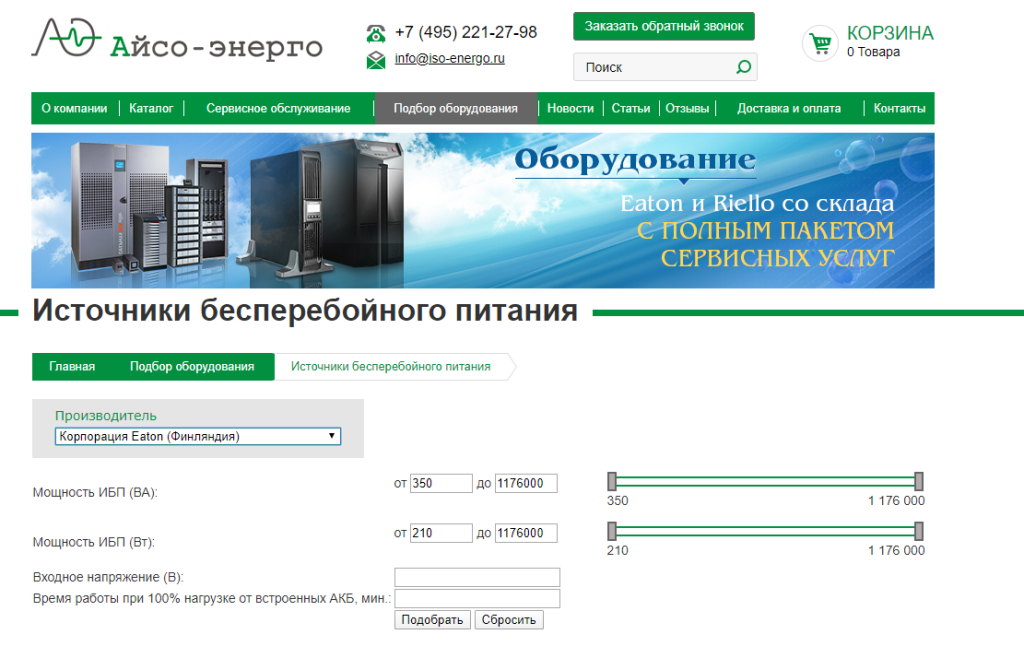Open the shopping cart icon
Image resolution: width=1024 pixels, height=658 pixels.
[x=820, y=43]
